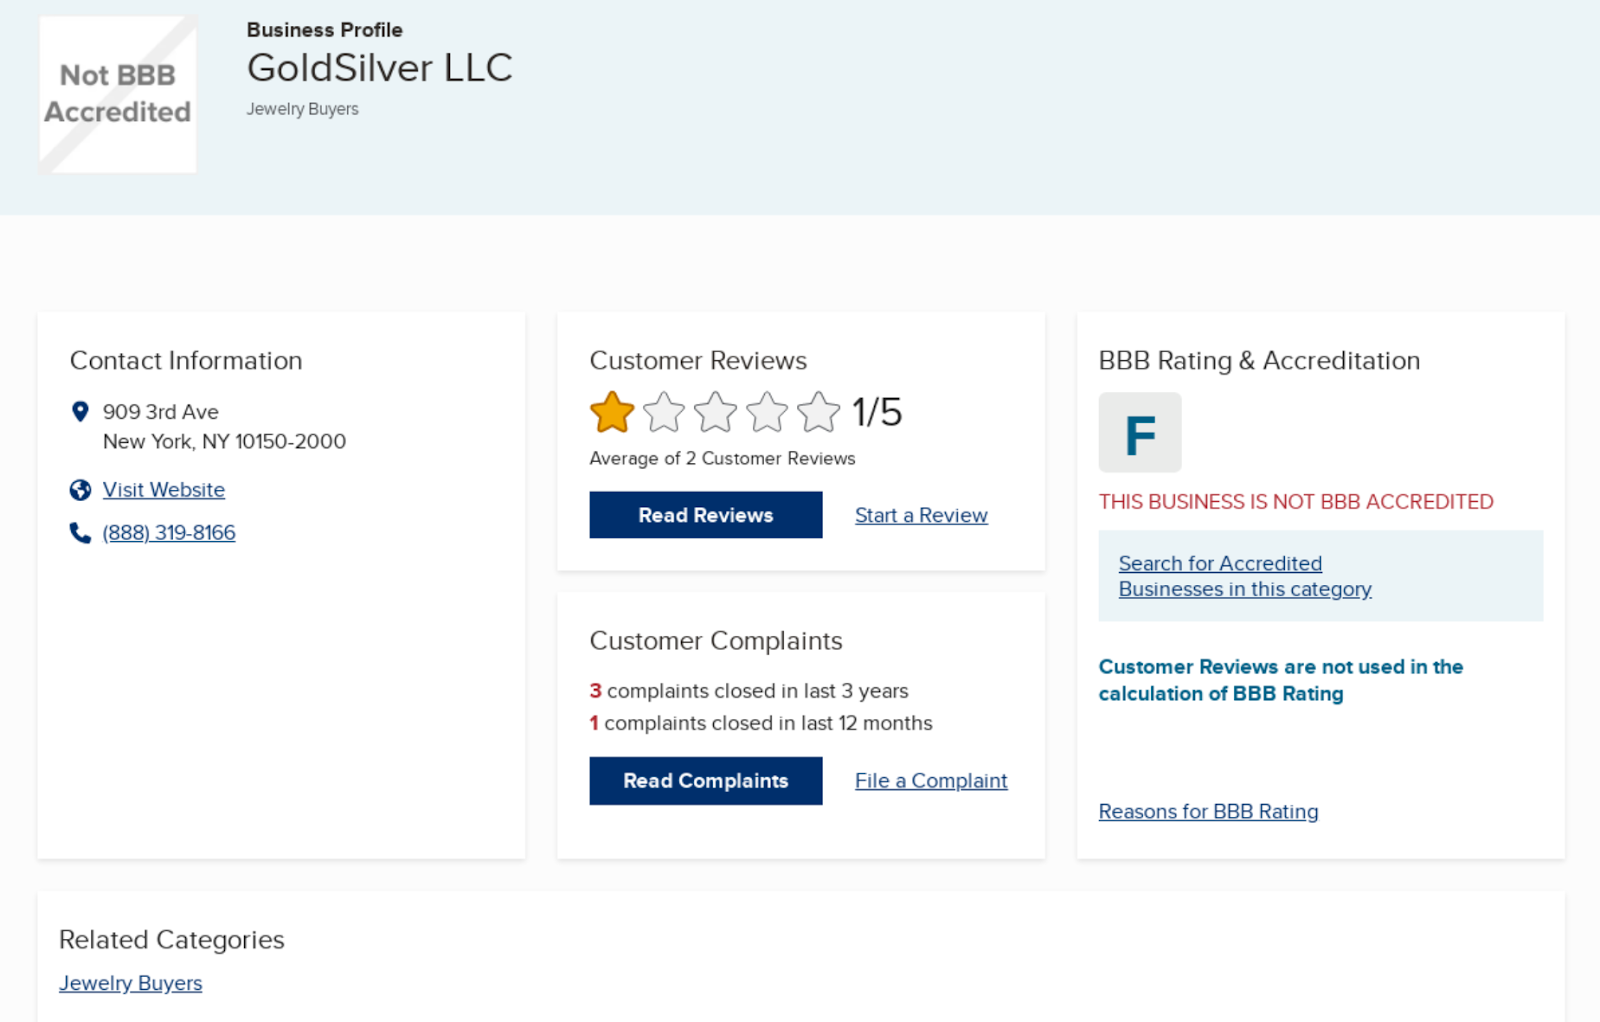Click the Read Reviews button
This screenshot has width=1600, height=1022.
click(x=706, y=515)
